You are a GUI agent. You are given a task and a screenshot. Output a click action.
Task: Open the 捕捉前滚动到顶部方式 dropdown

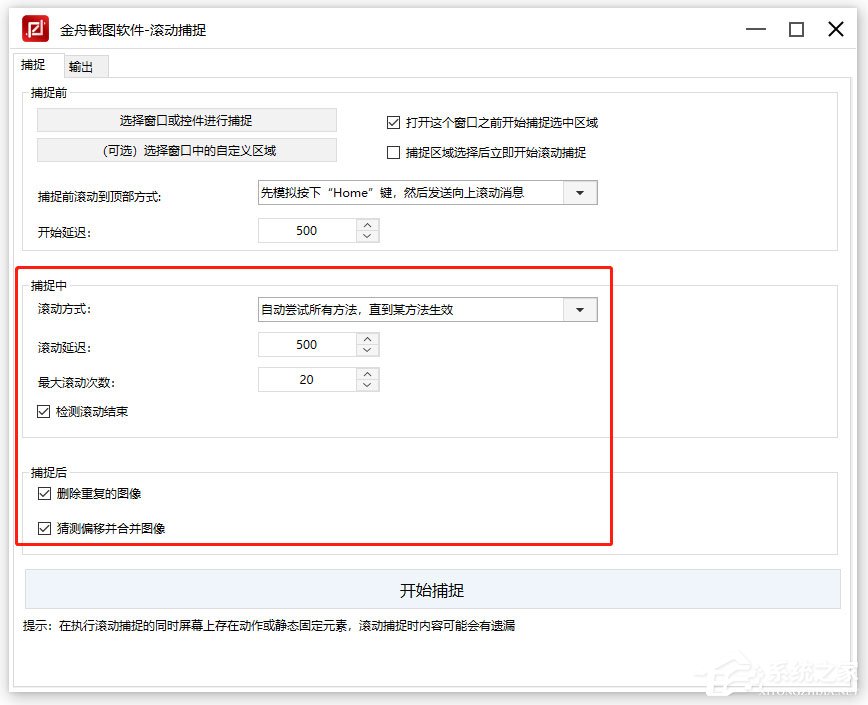580,192
